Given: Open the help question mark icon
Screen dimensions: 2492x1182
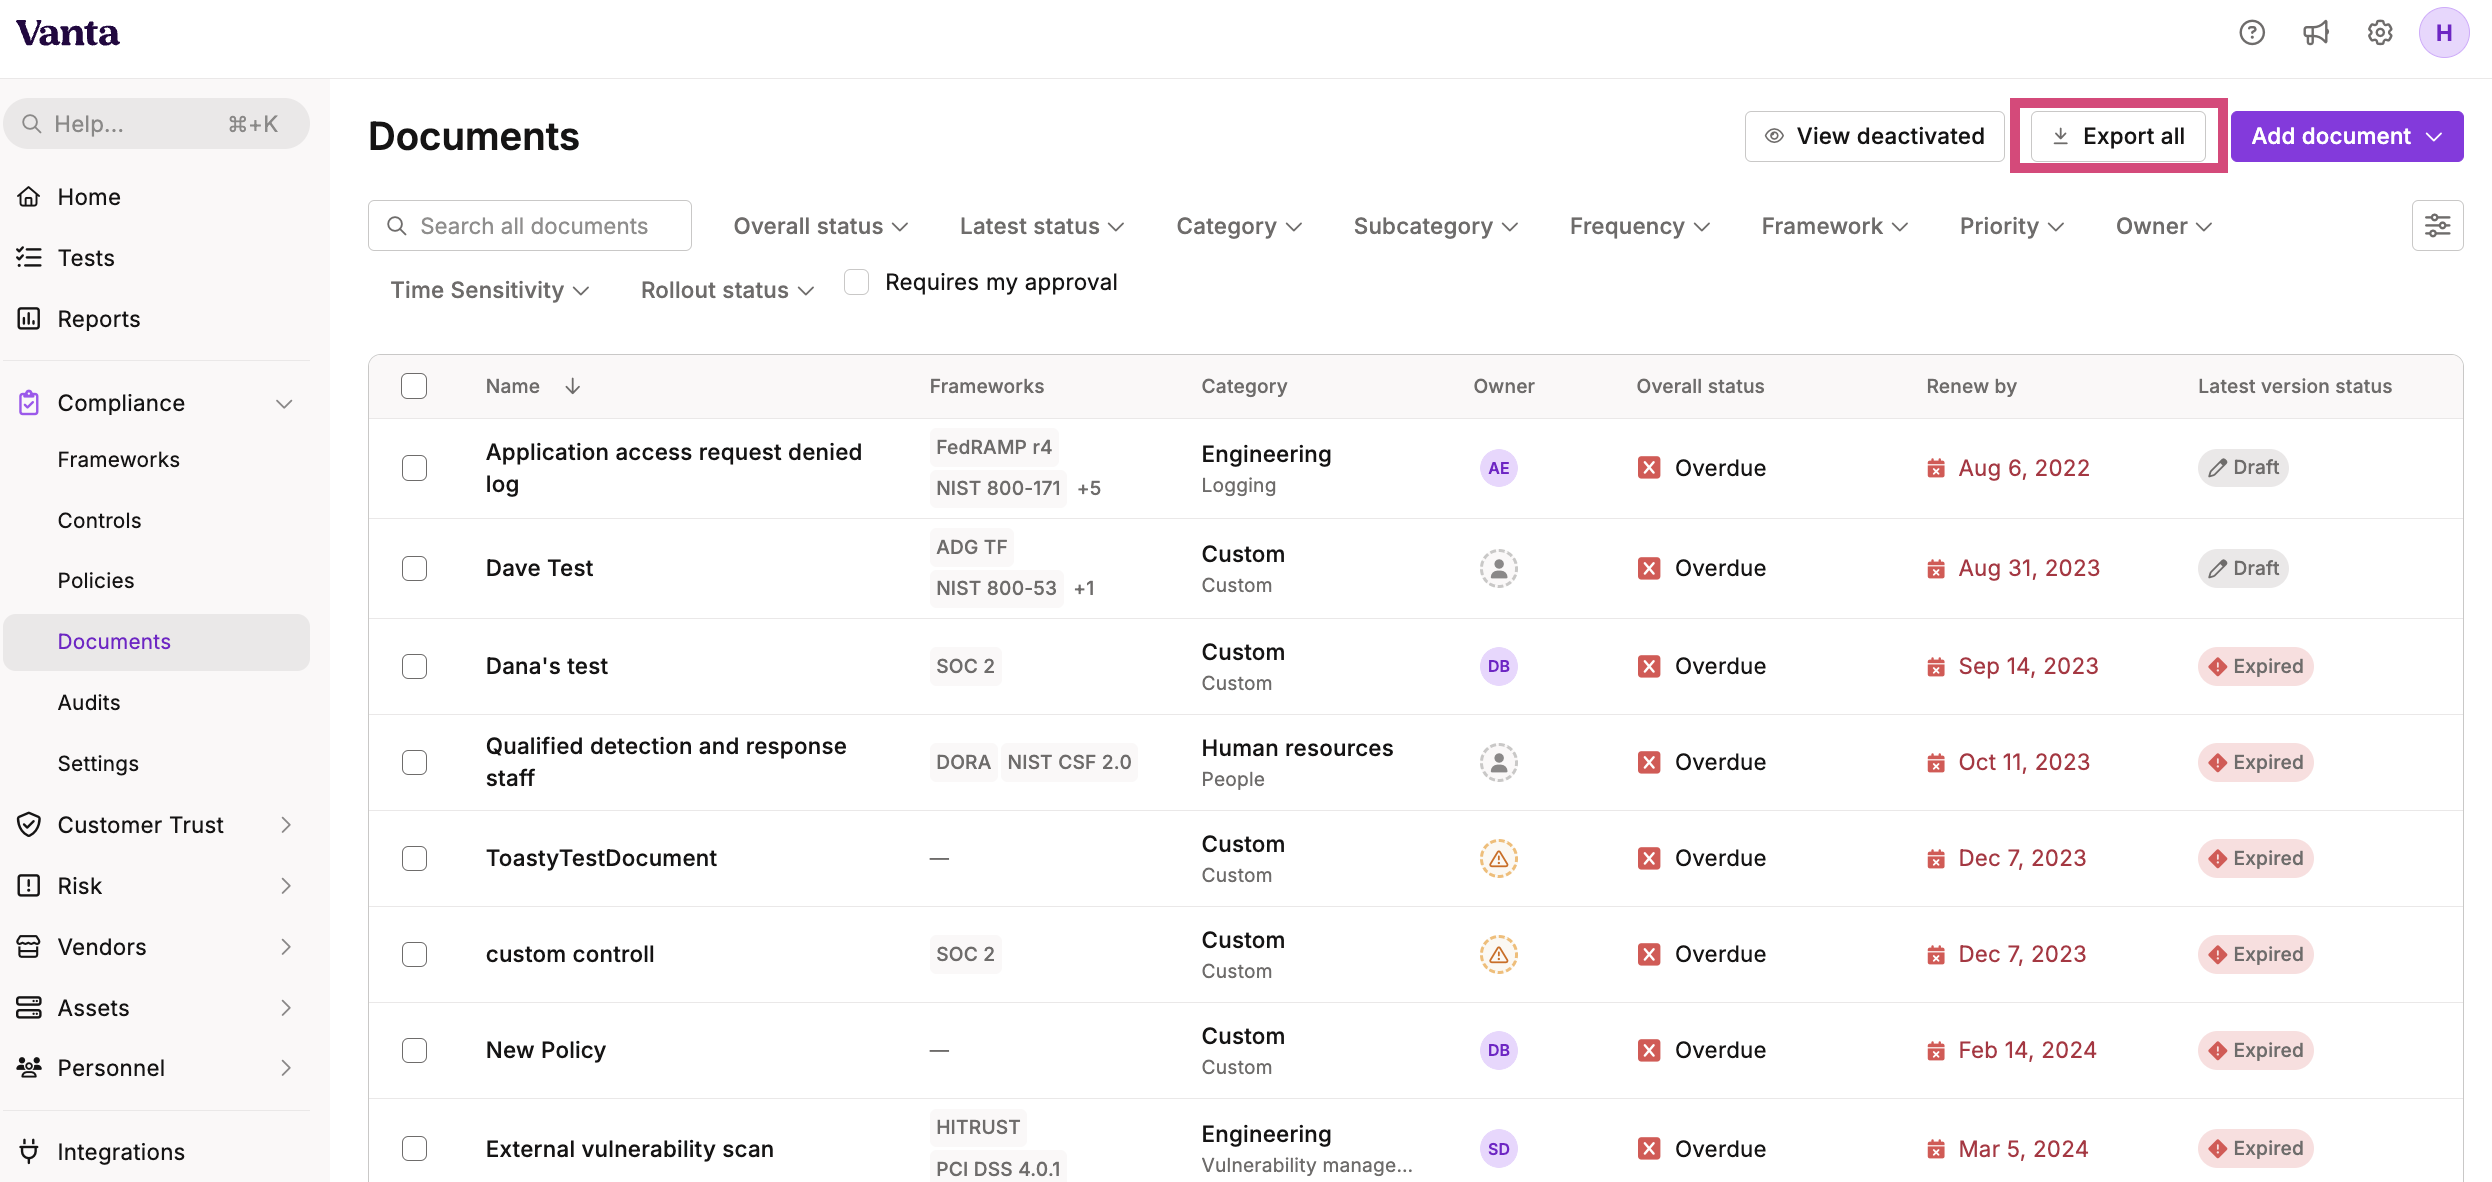Looking at the screenshot, I should click(2251, 33).
